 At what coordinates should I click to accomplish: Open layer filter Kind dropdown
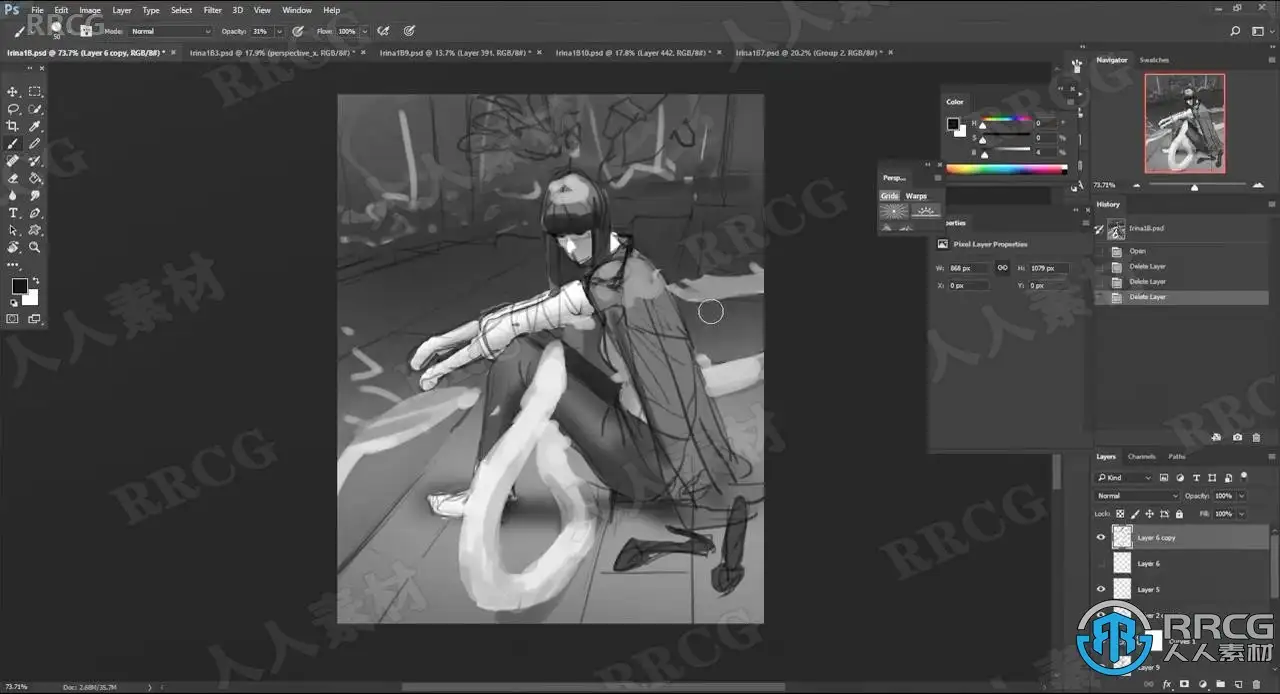1125,477
